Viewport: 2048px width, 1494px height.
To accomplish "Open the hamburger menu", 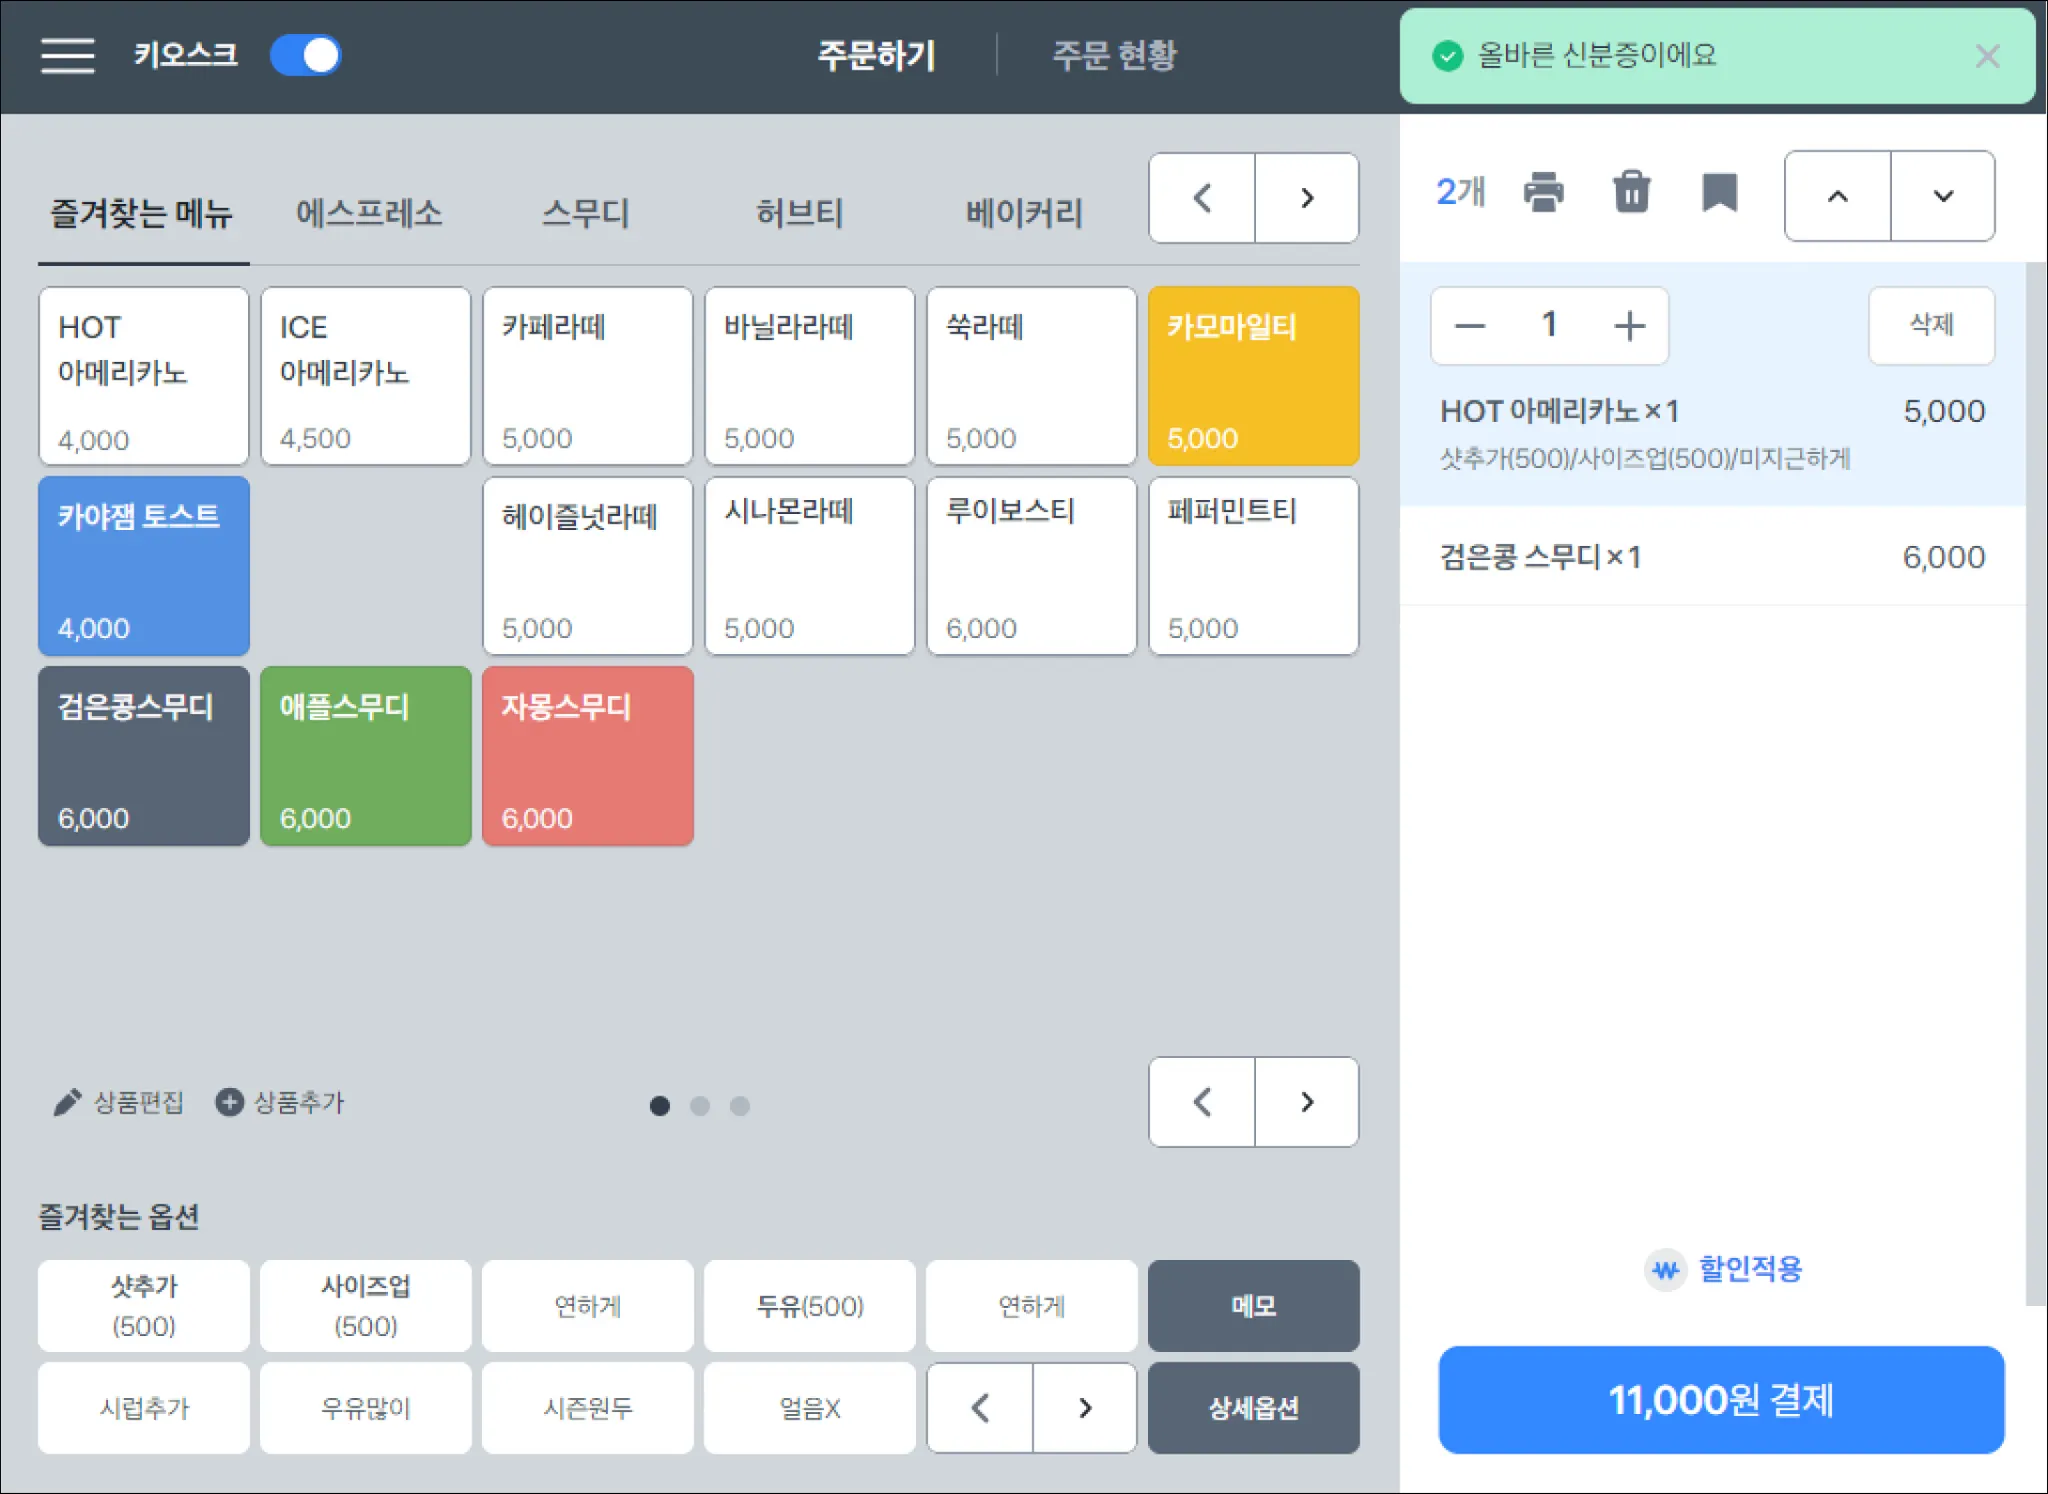I will pos(67,56).
